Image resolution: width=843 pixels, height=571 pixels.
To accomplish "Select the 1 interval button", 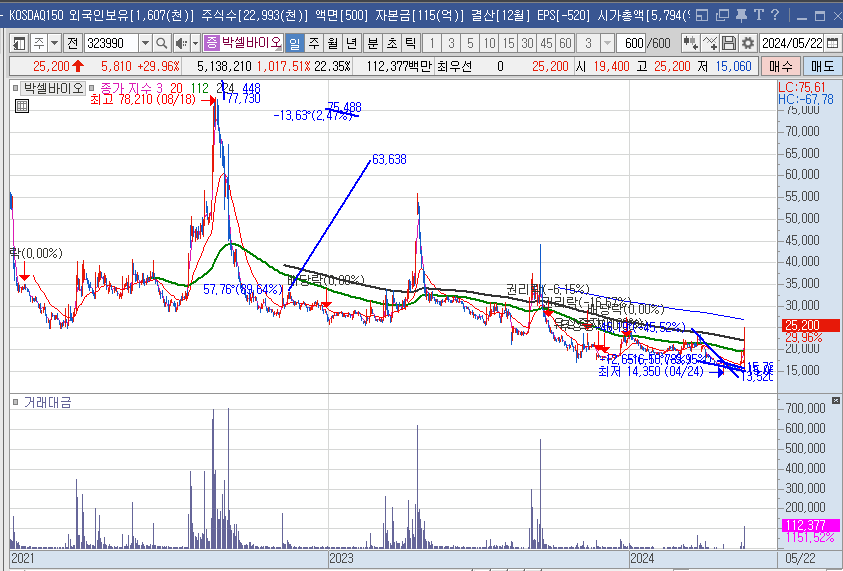I will tap(432, 42).
